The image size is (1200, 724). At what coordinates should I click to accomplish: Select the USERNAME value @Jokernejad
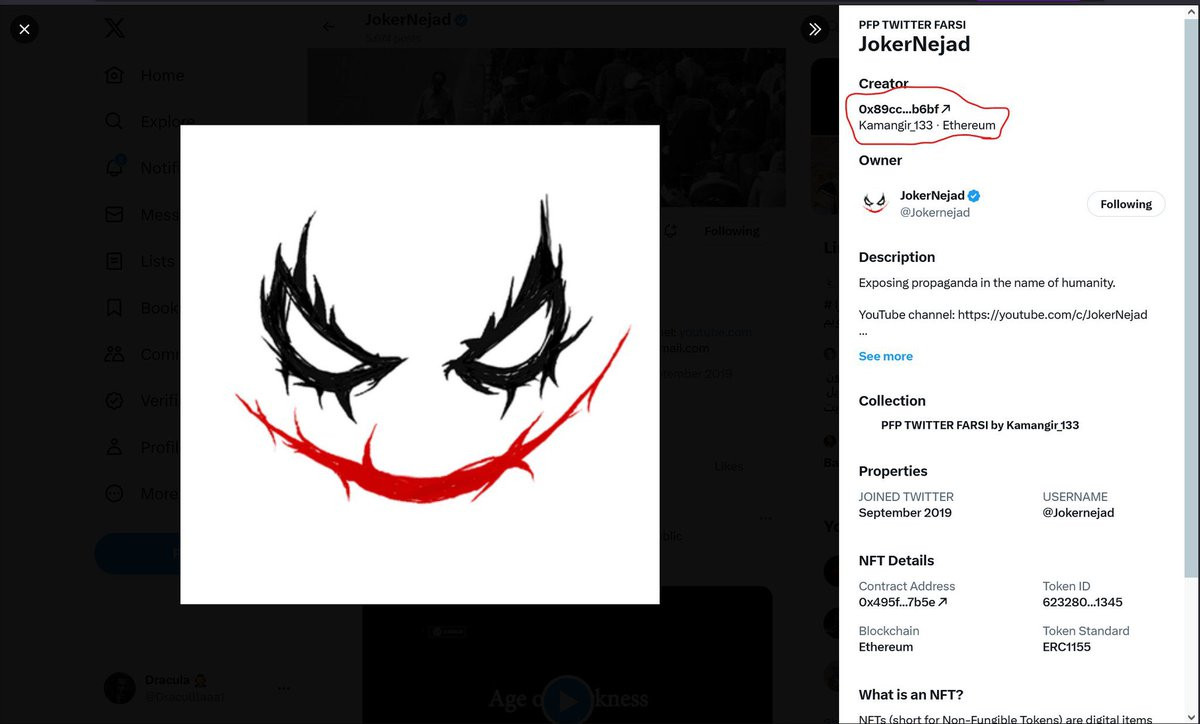[x=1078, y=513]
